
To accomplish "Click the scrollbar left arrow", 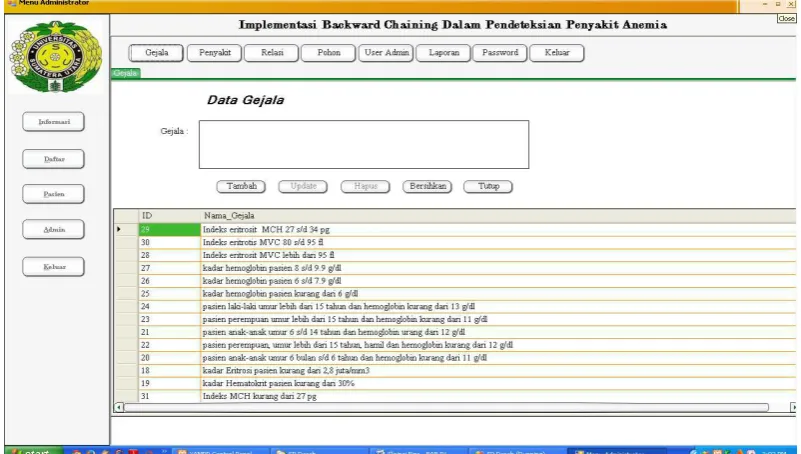I will point(119,407).
